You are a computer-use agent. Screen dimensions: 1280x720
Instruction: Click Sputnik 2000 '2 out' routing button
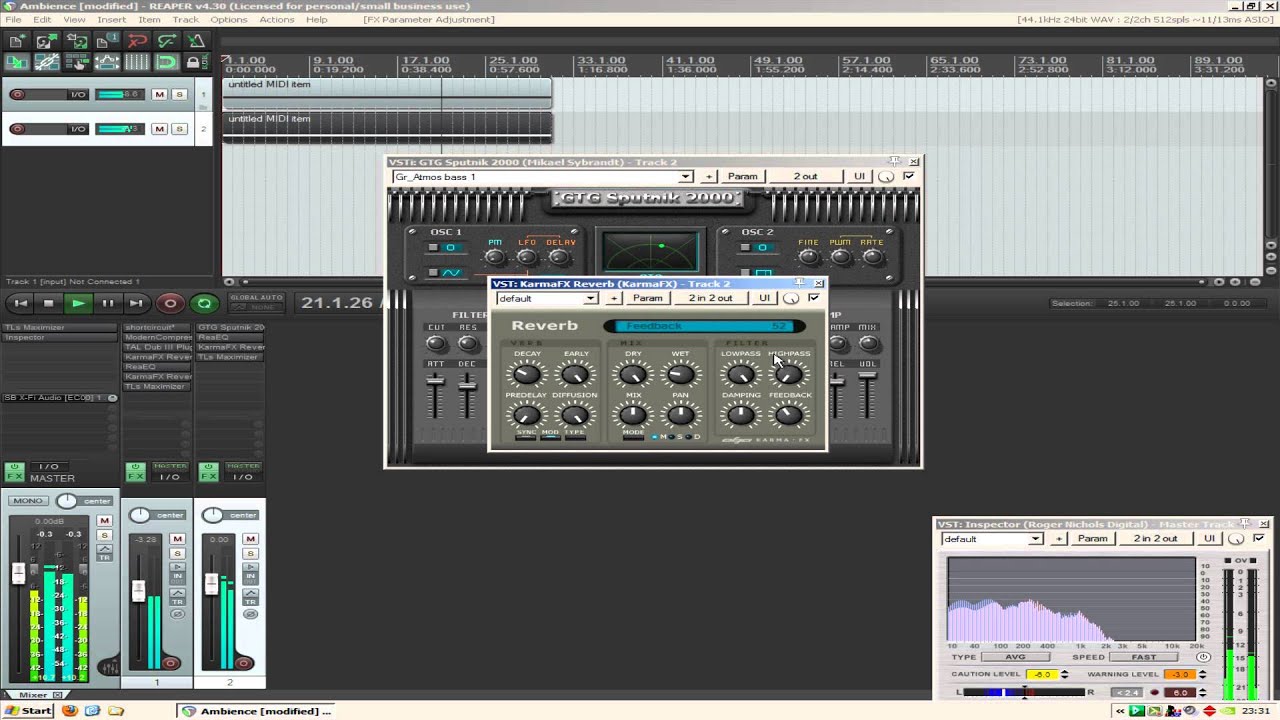coord(805,176)
